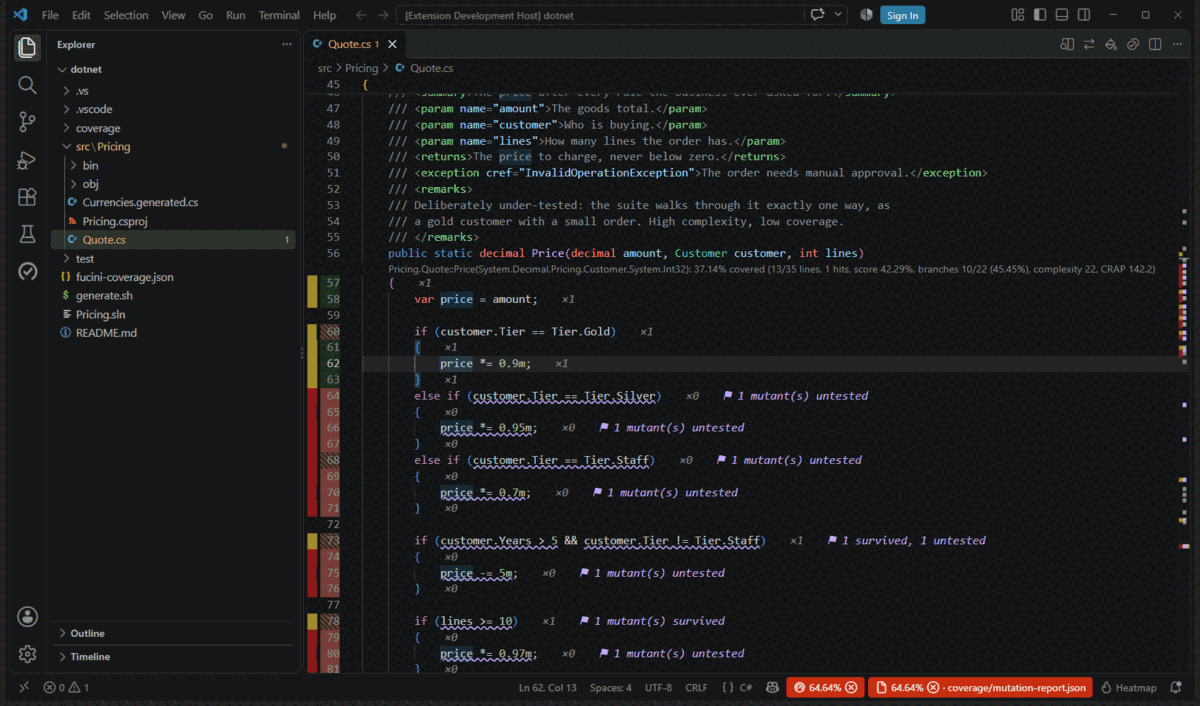Open the Search view icon
1200x706 pixels.
pos(27,85)
